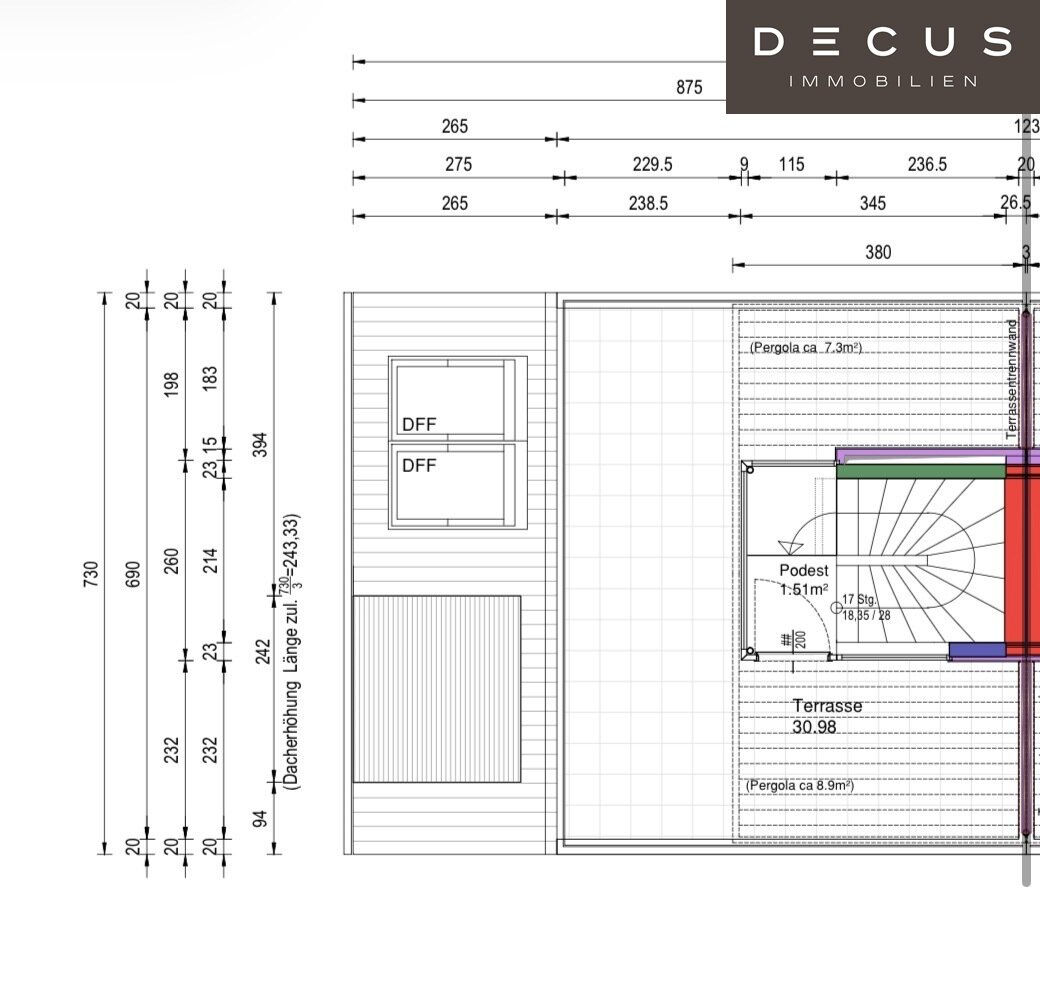The width and height of the screenshot is (1040, 1004).
Task: Click the 875 dimension value
Action: (x=689, y=87)
